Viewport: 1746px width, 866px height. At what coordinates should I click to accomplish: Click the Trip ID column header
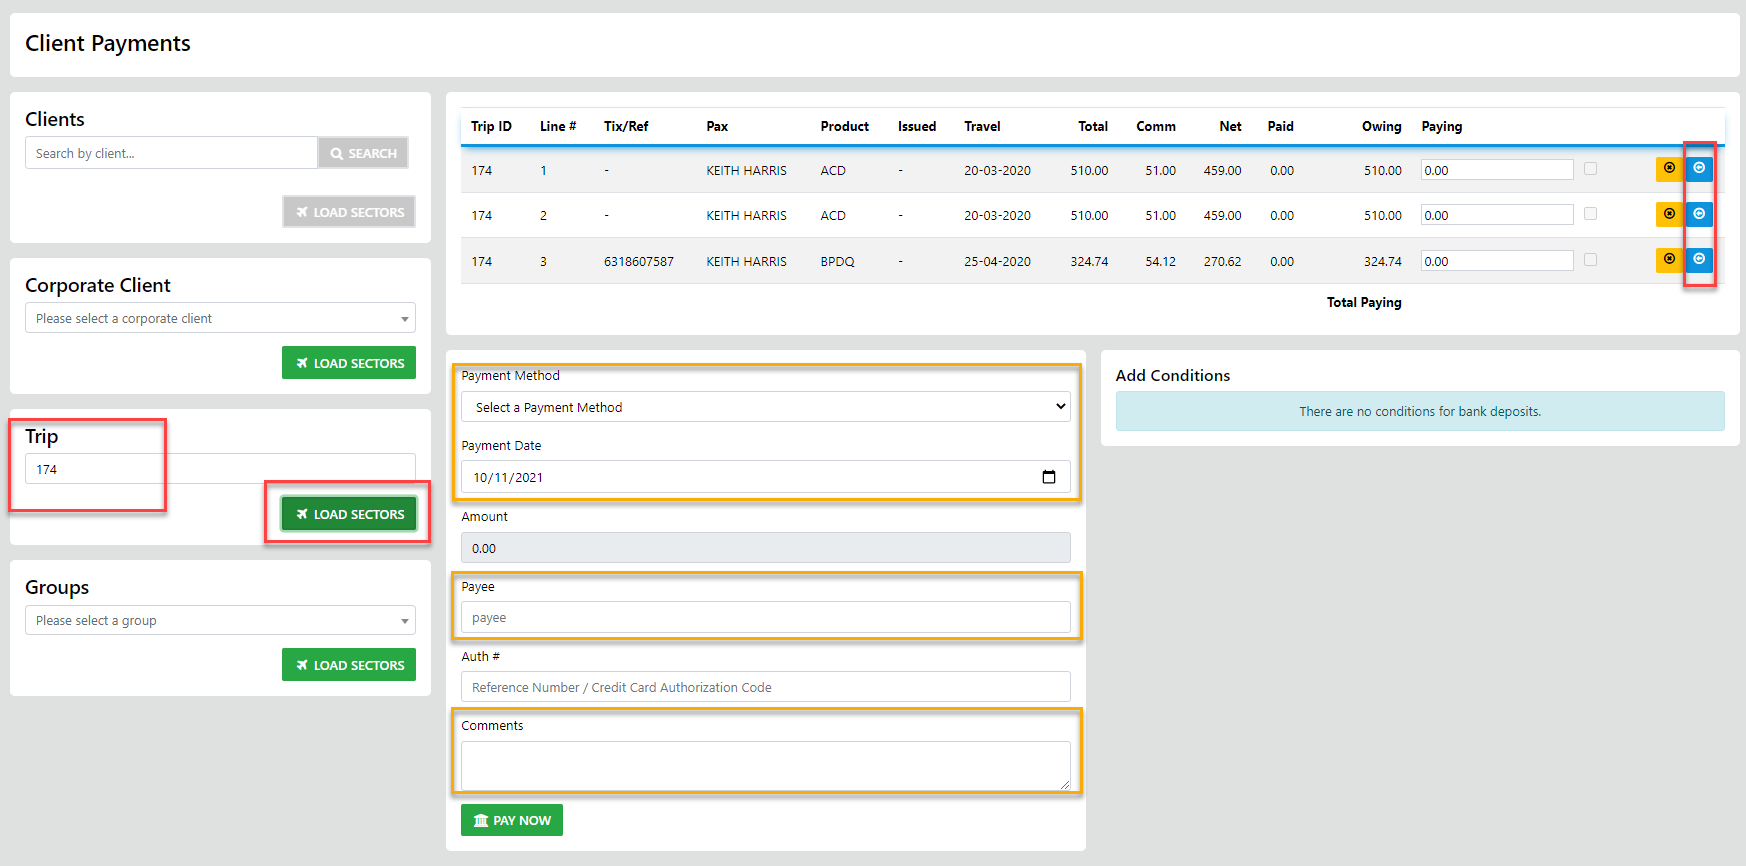(x=491, y=127)
